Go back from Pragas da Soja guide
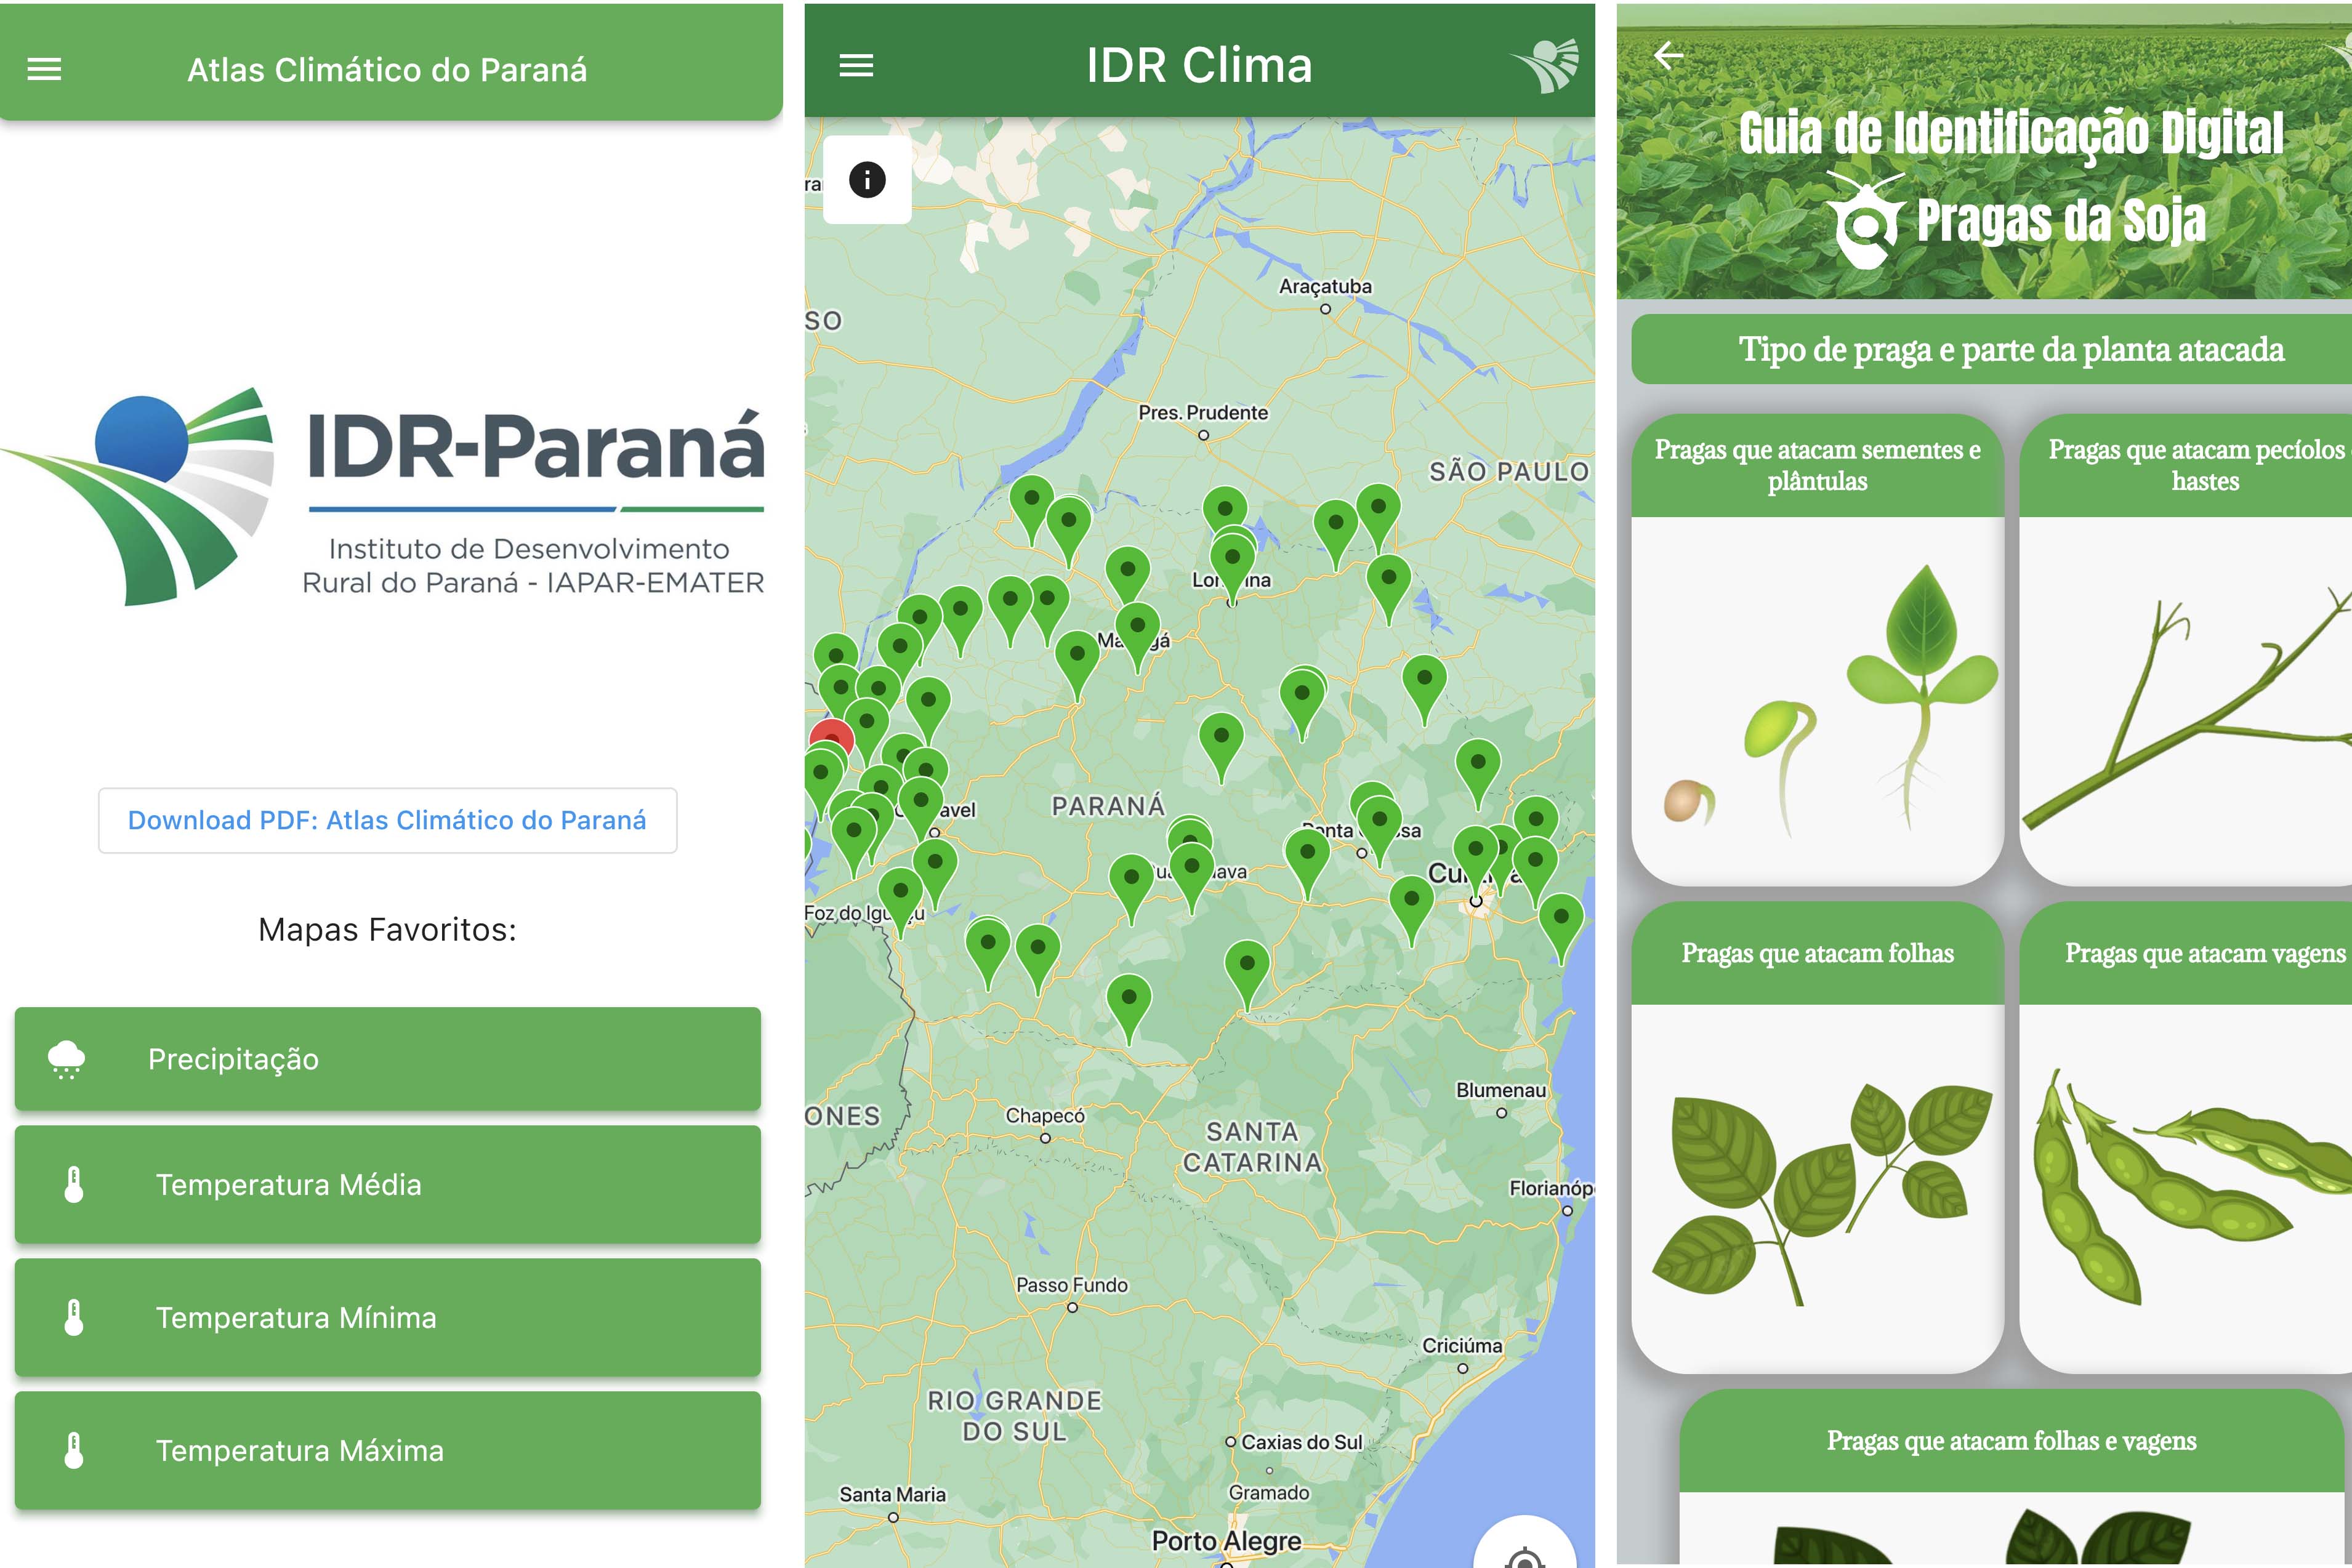 pos(1669,55)
